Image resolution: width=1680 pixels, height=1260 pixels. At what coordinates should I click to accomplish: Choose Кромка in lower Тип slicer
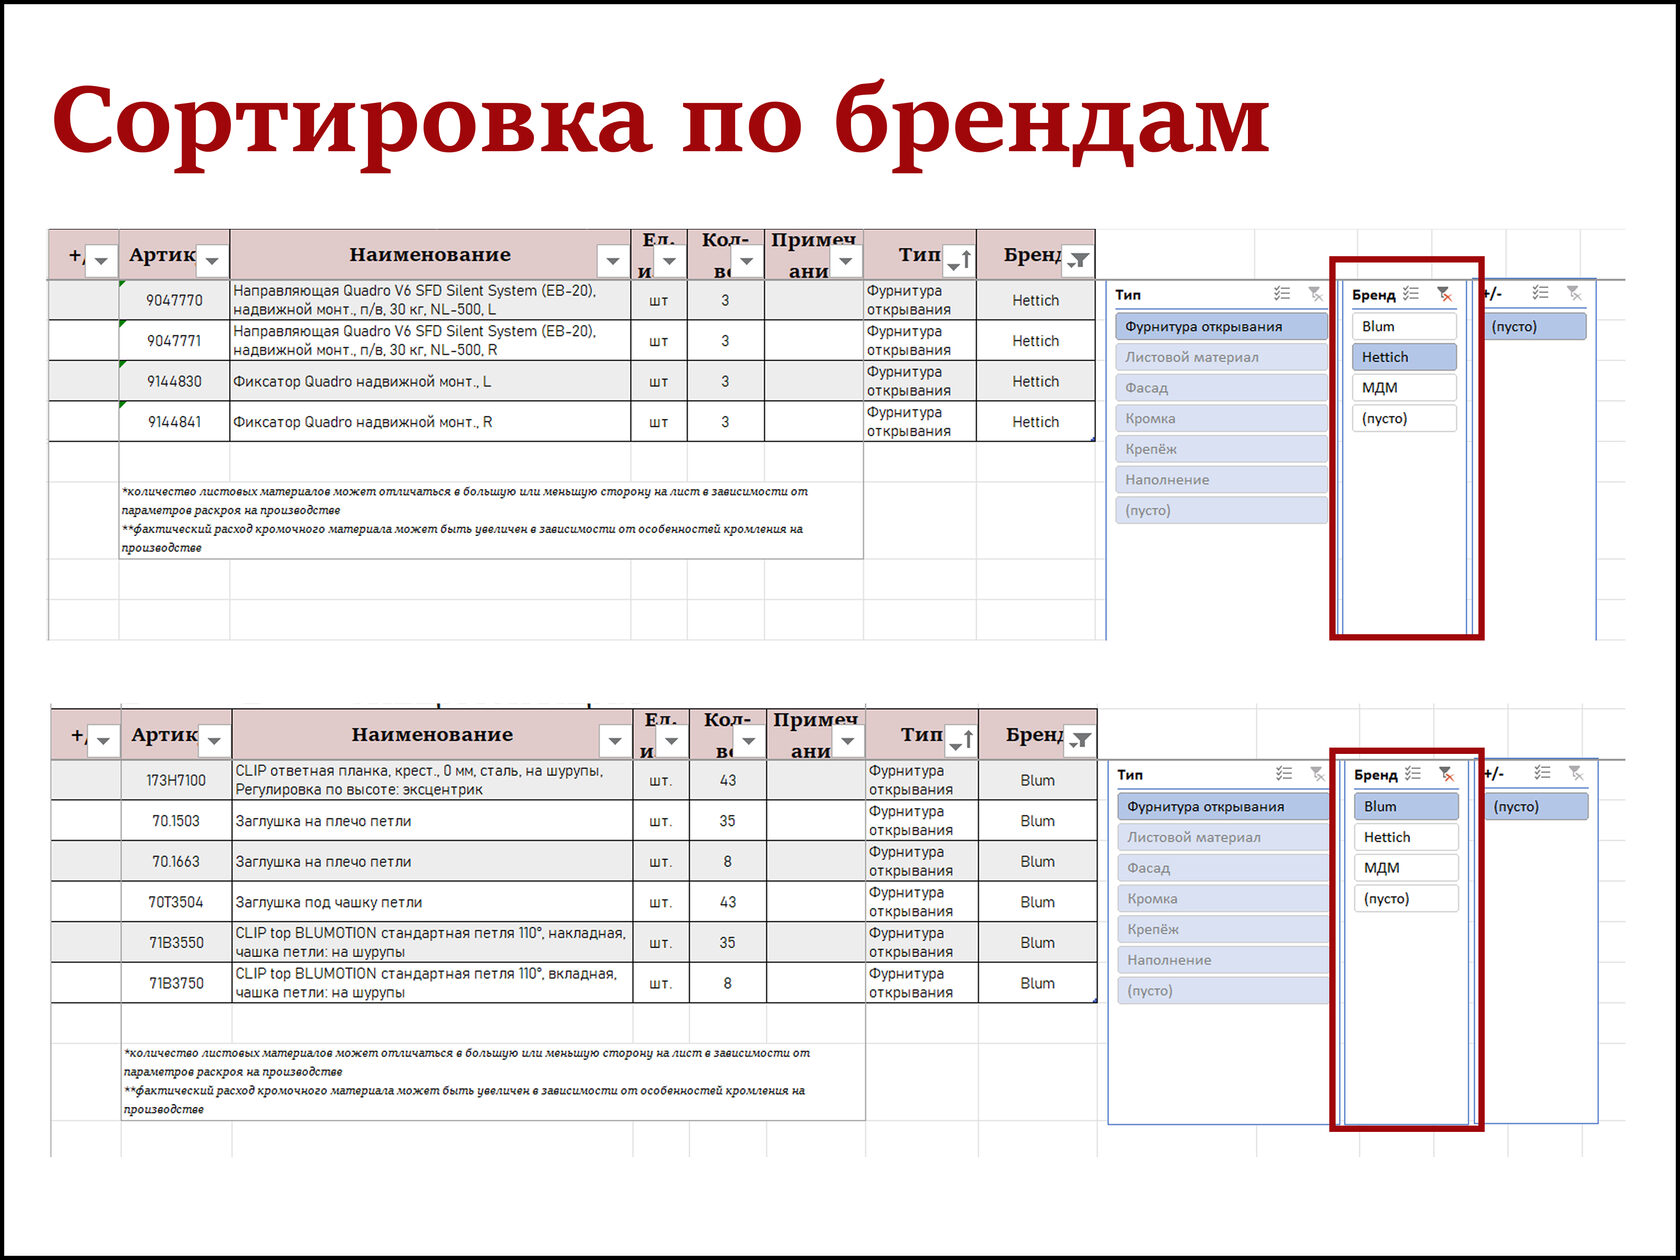1223,898
